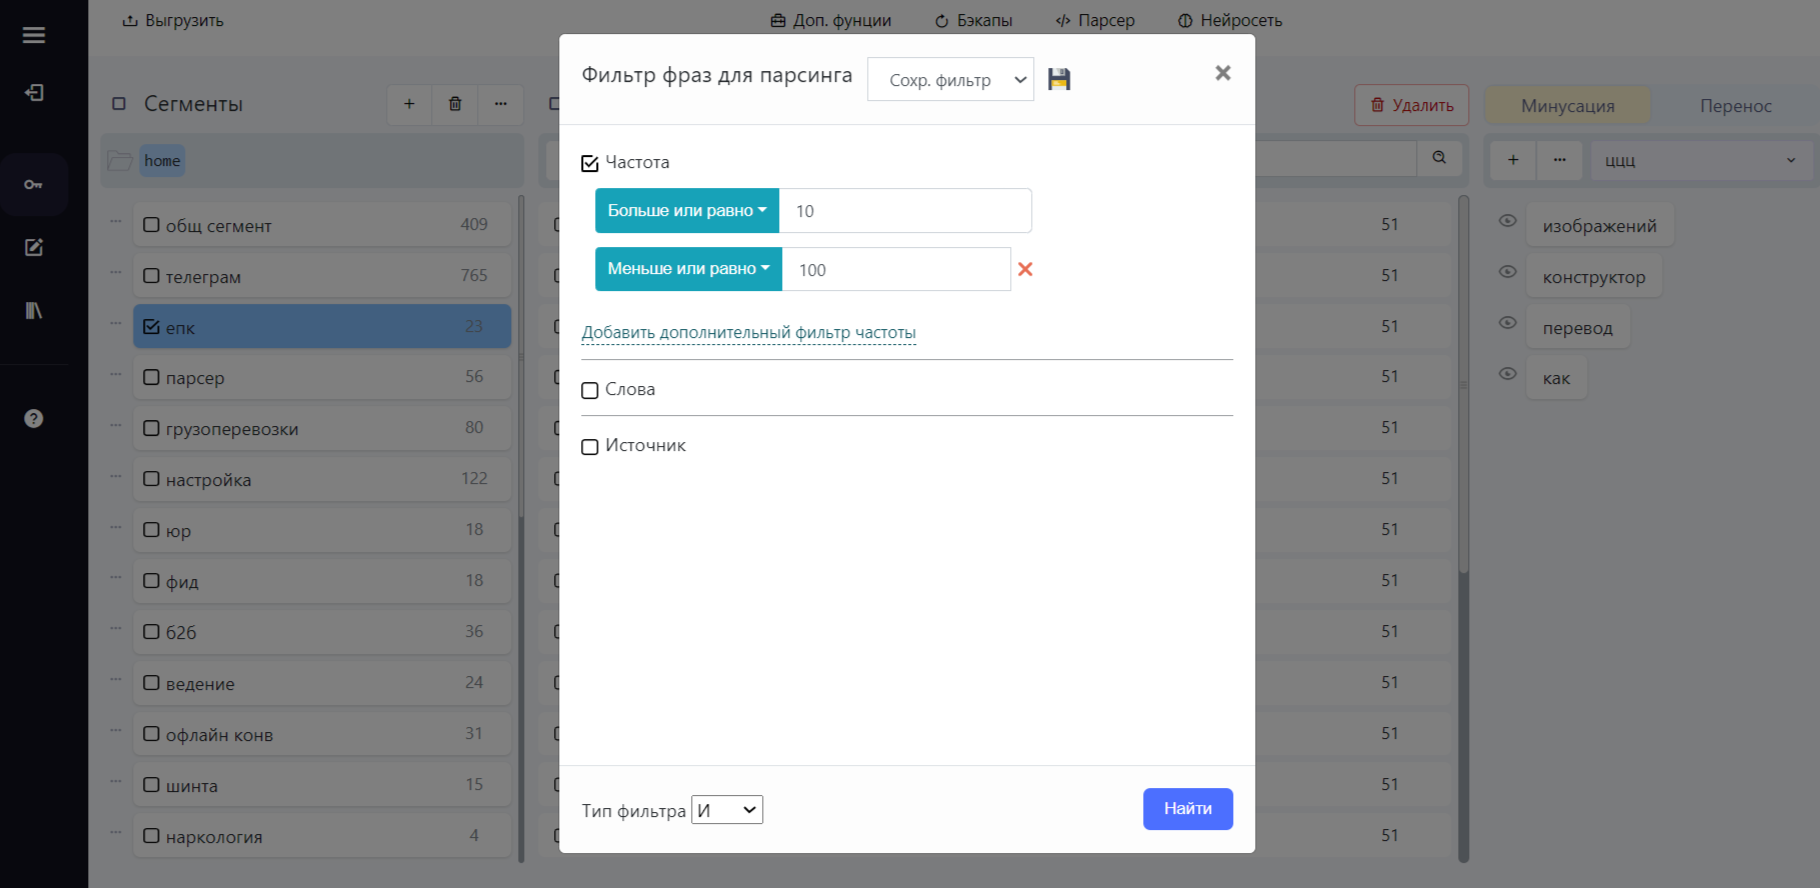Toggle visibility eye for конструктор

[1508, 272]
